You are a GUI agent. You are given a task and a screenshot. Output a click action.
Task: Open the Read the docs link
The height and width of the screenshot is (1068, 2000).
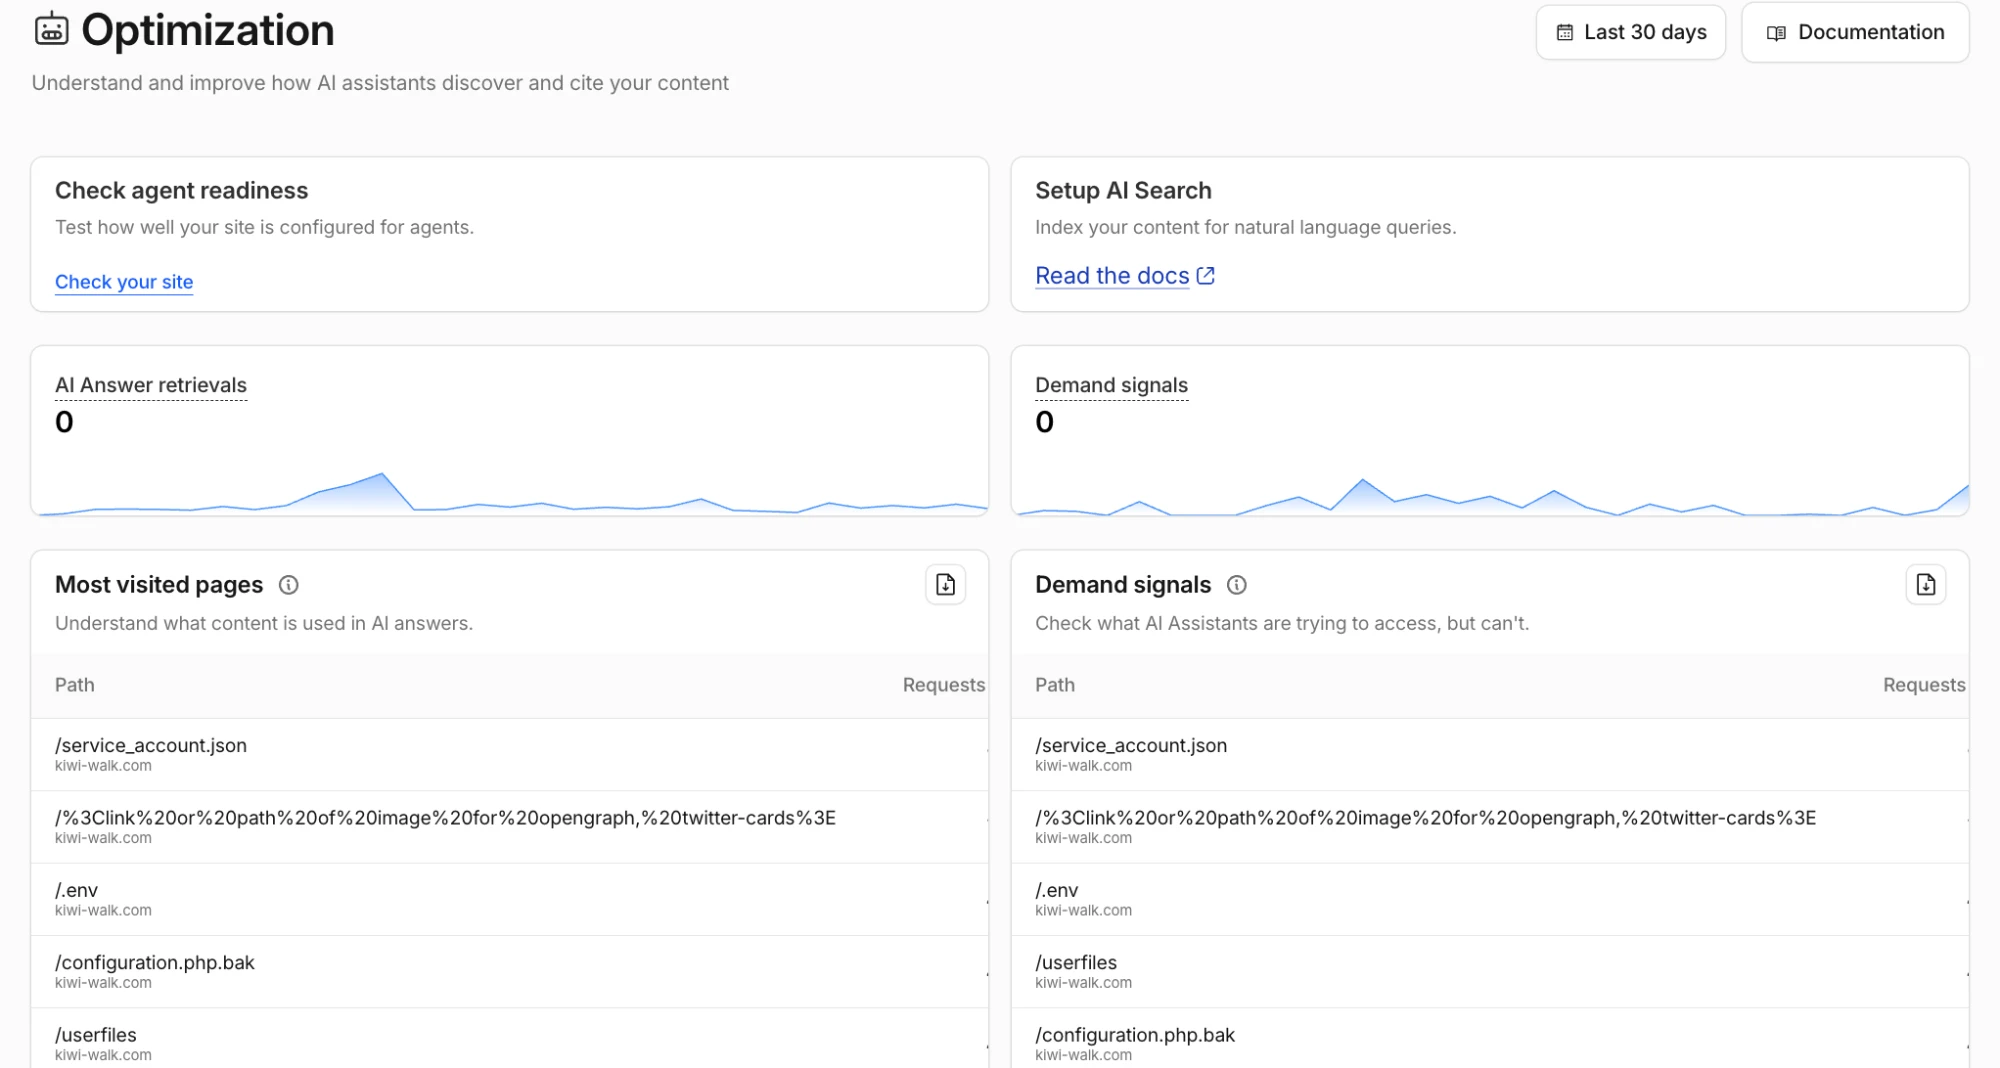(1112, 276)
